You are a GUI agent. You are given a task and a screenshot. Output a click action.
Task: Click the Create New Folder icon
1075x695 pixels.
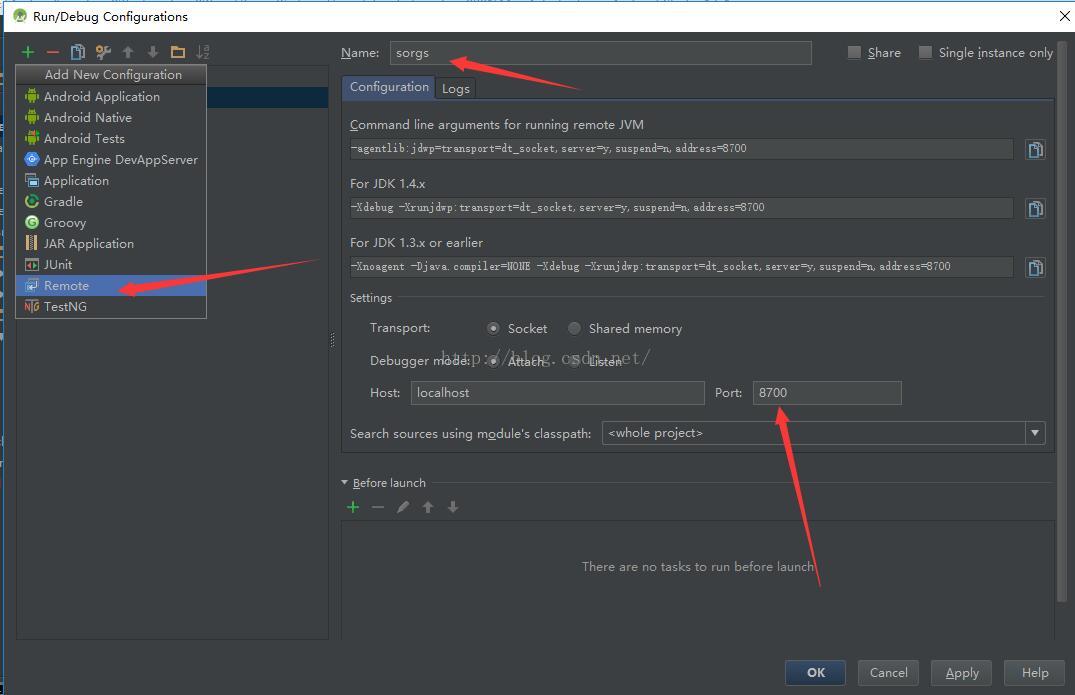(x=178, y=52)
